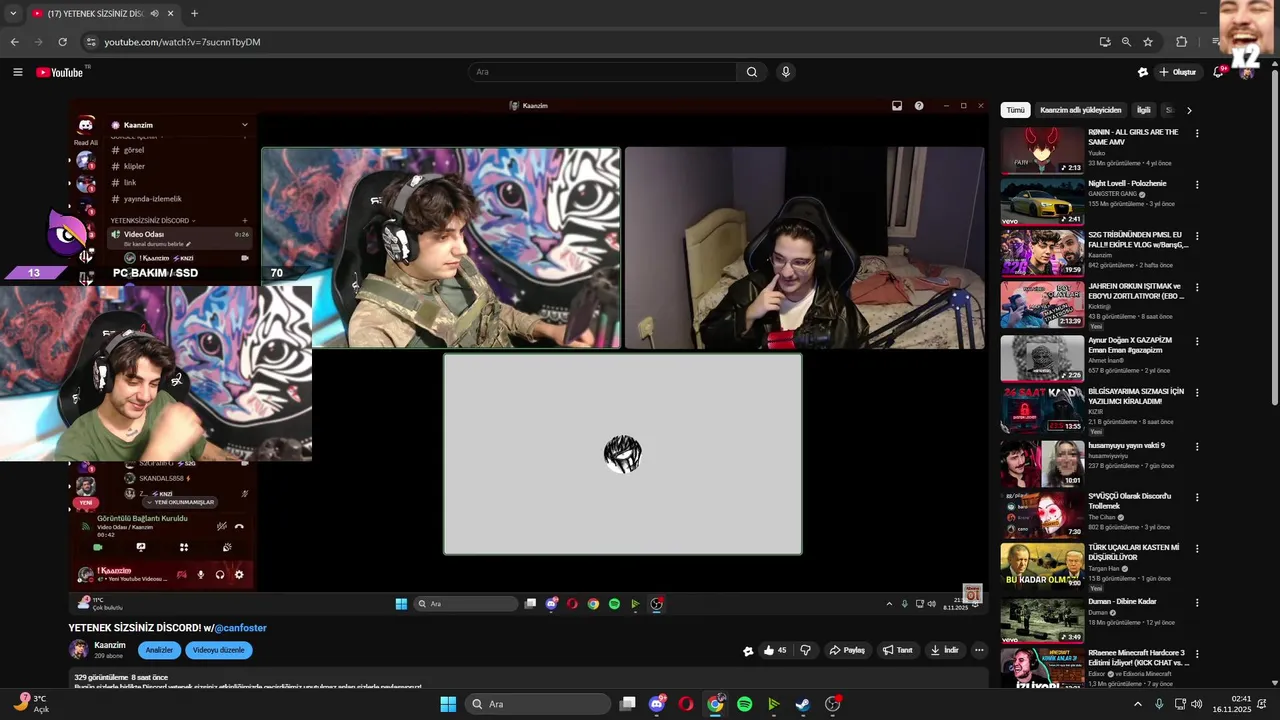The height and width of the screenshot is (720, 1280).
Task: Click the Tanıt promote button
Action: click(x=897, y=650)
